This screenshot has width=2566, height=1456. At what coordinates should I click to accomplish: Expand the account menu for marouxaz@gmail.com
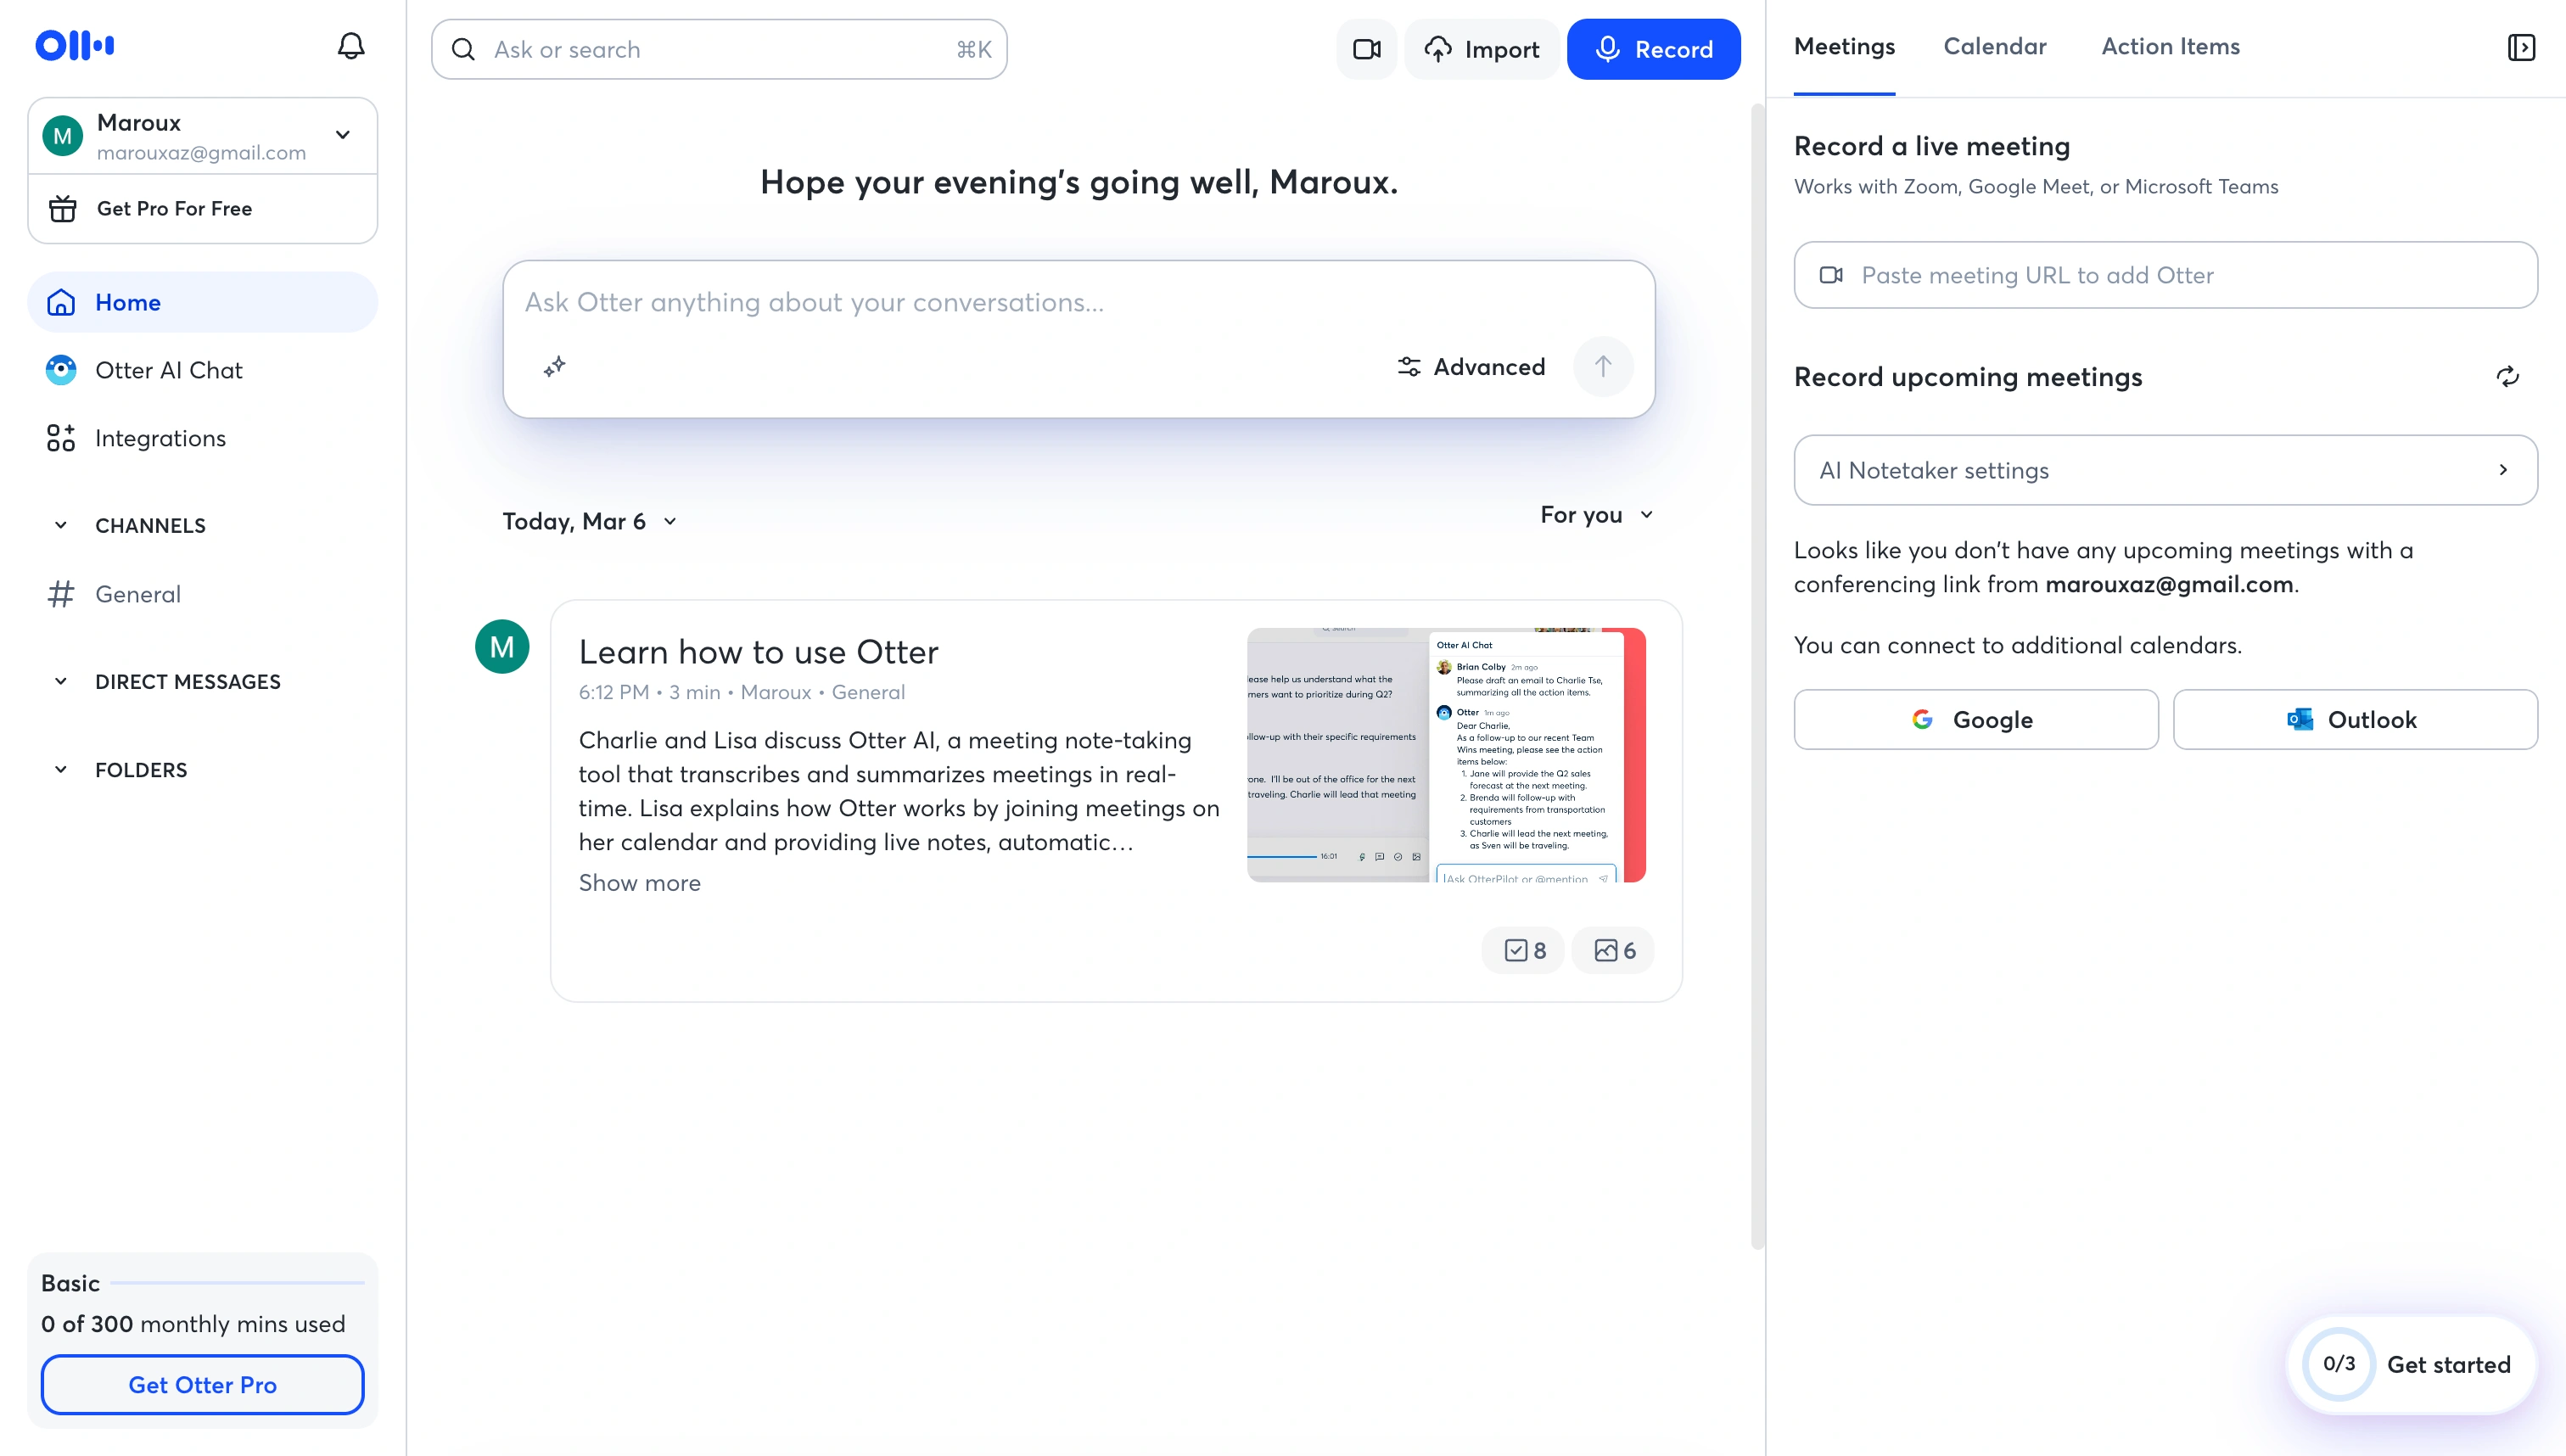point(342,135)
